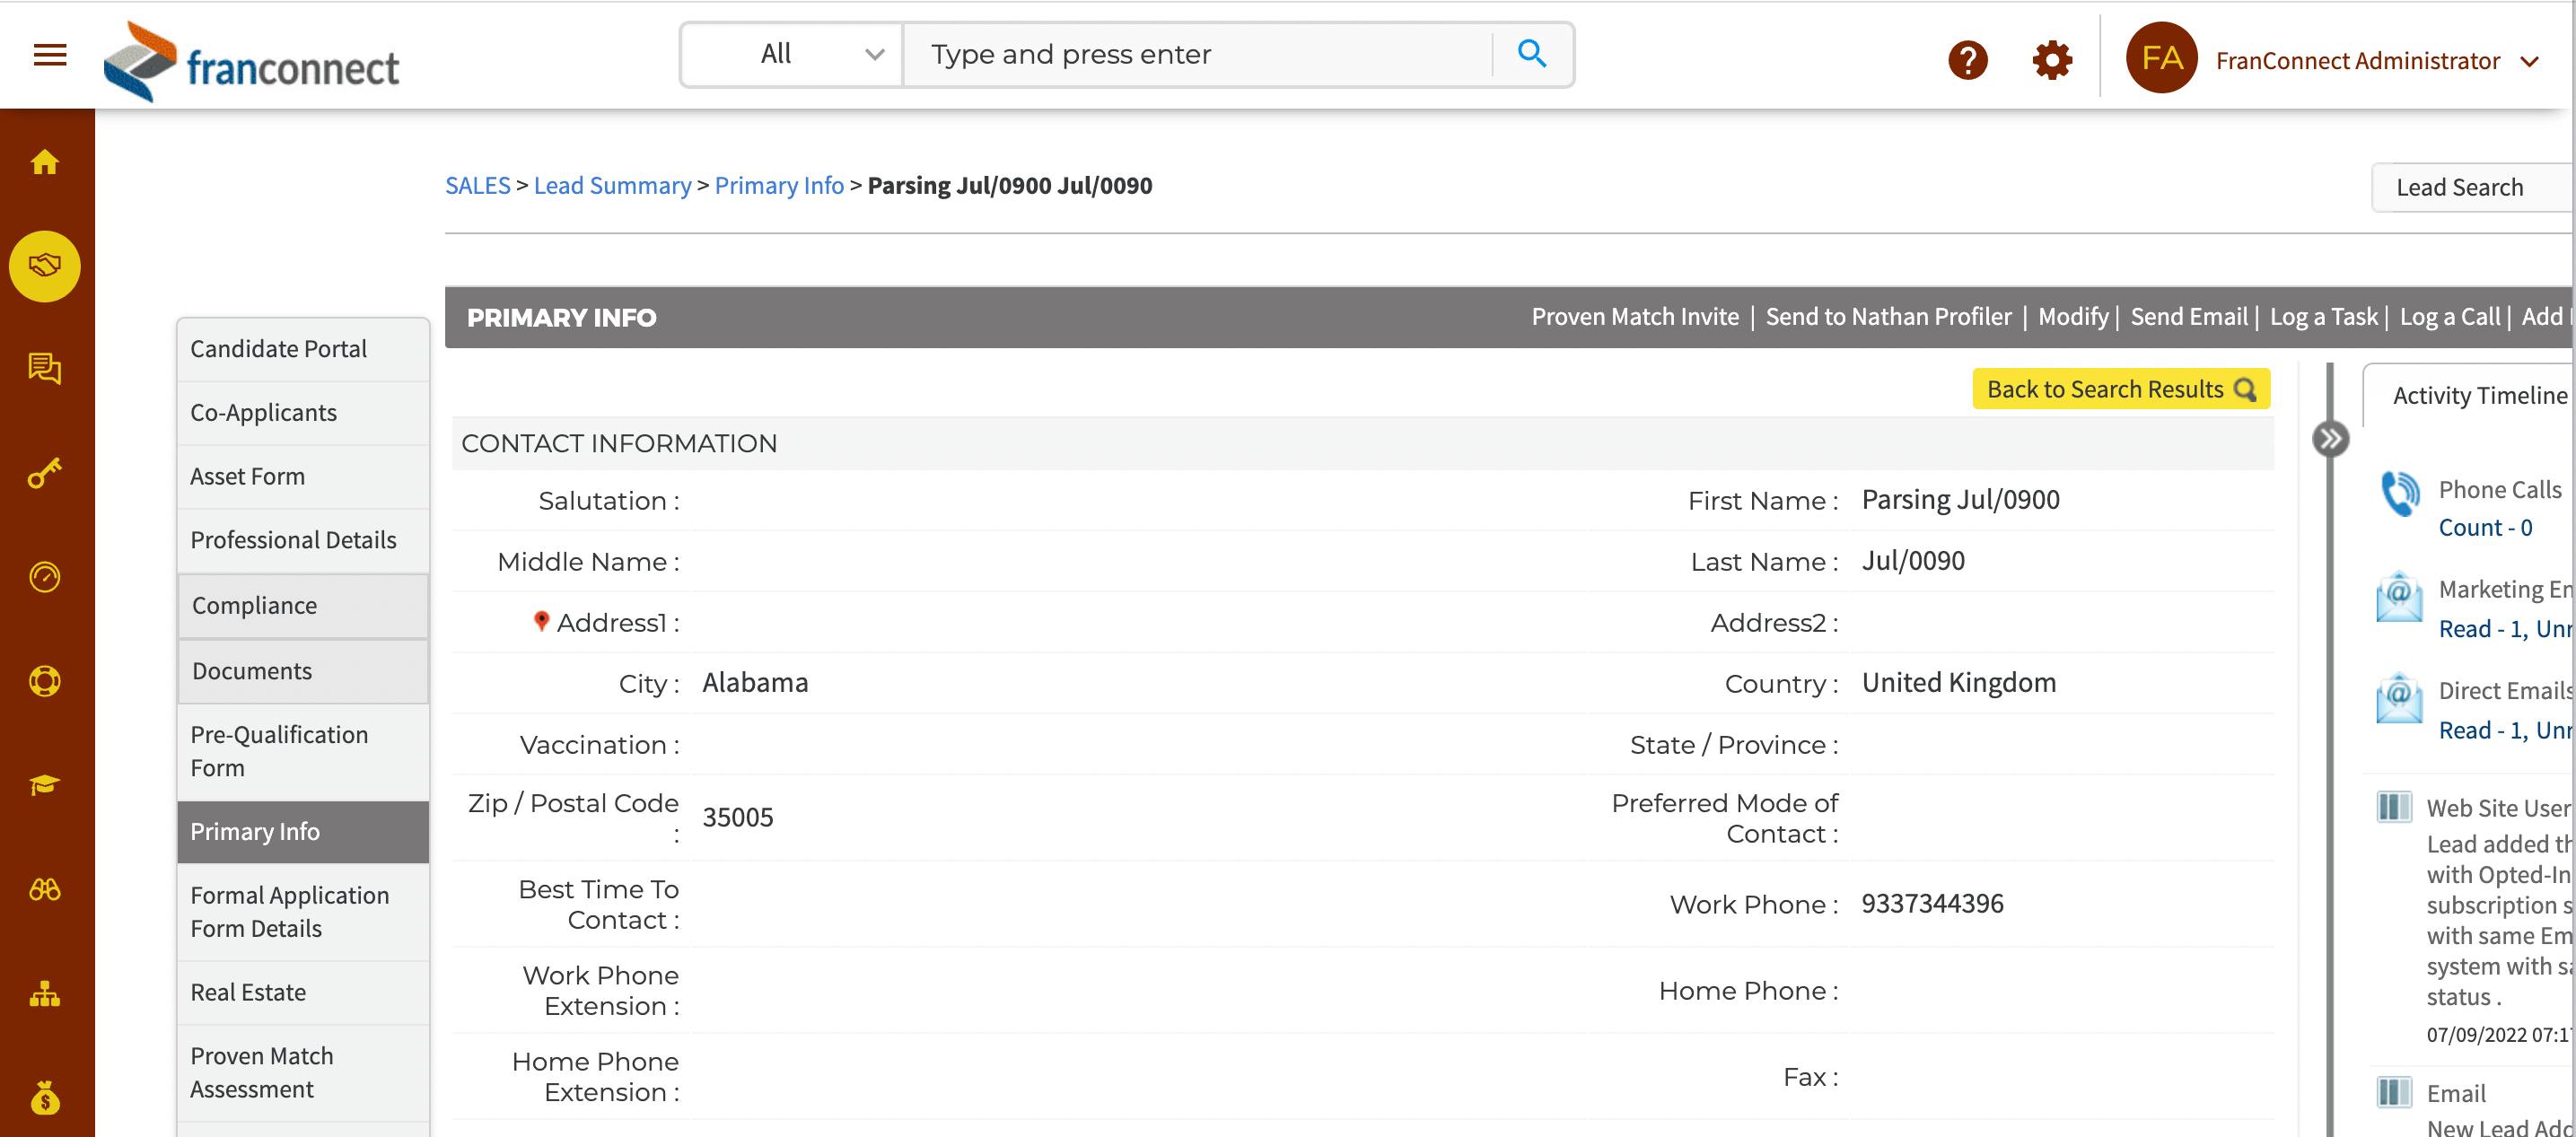This screenshot has height=1137, width=2576.
Task: Open the chat messages sidebar icon
Action: point(45,369)
